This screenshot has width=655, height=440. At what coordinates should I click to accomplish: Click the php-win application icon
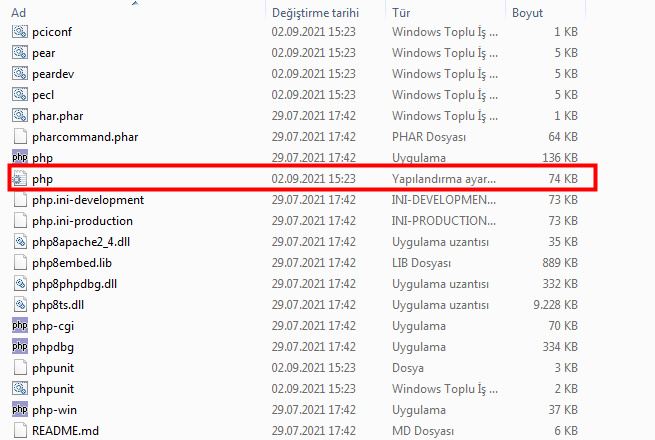click(x=20, y=409)
